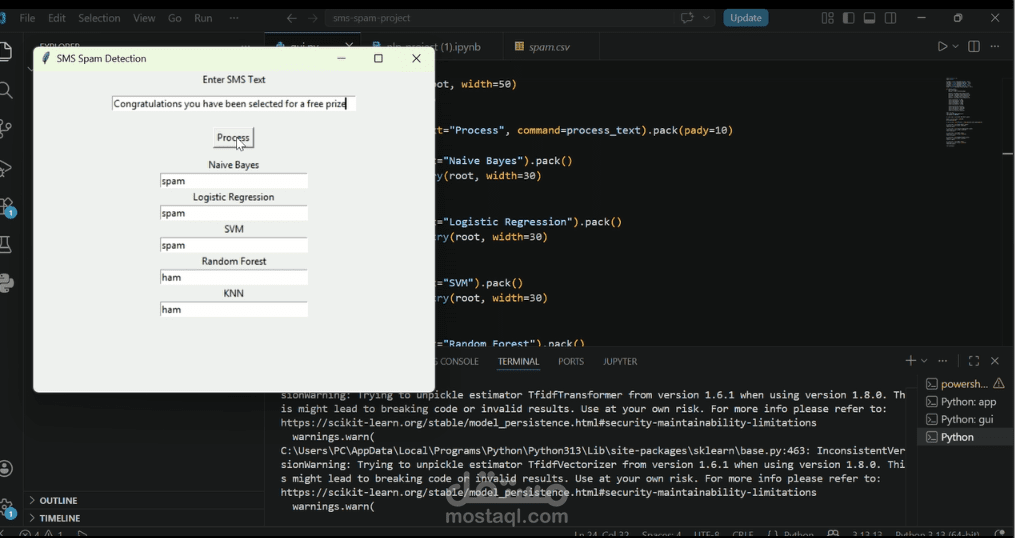The width and height of the screenshot is (1015, 538).
Task: Open the Copilot chat icon
Action: [687, 18]
